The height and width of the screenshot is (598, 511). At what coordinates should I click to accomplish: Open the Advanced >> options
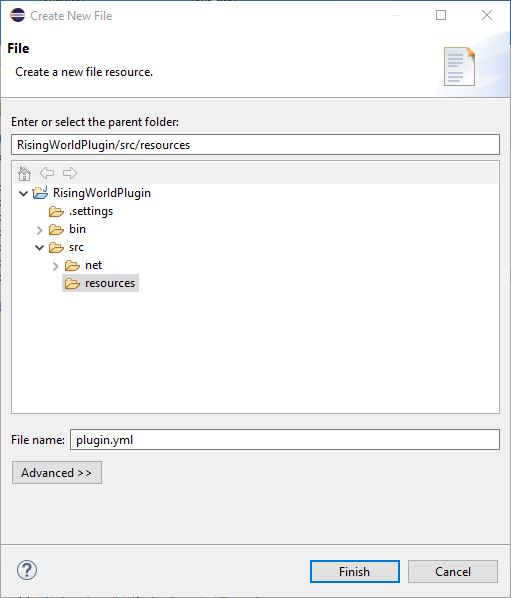(x=57, y=473)
